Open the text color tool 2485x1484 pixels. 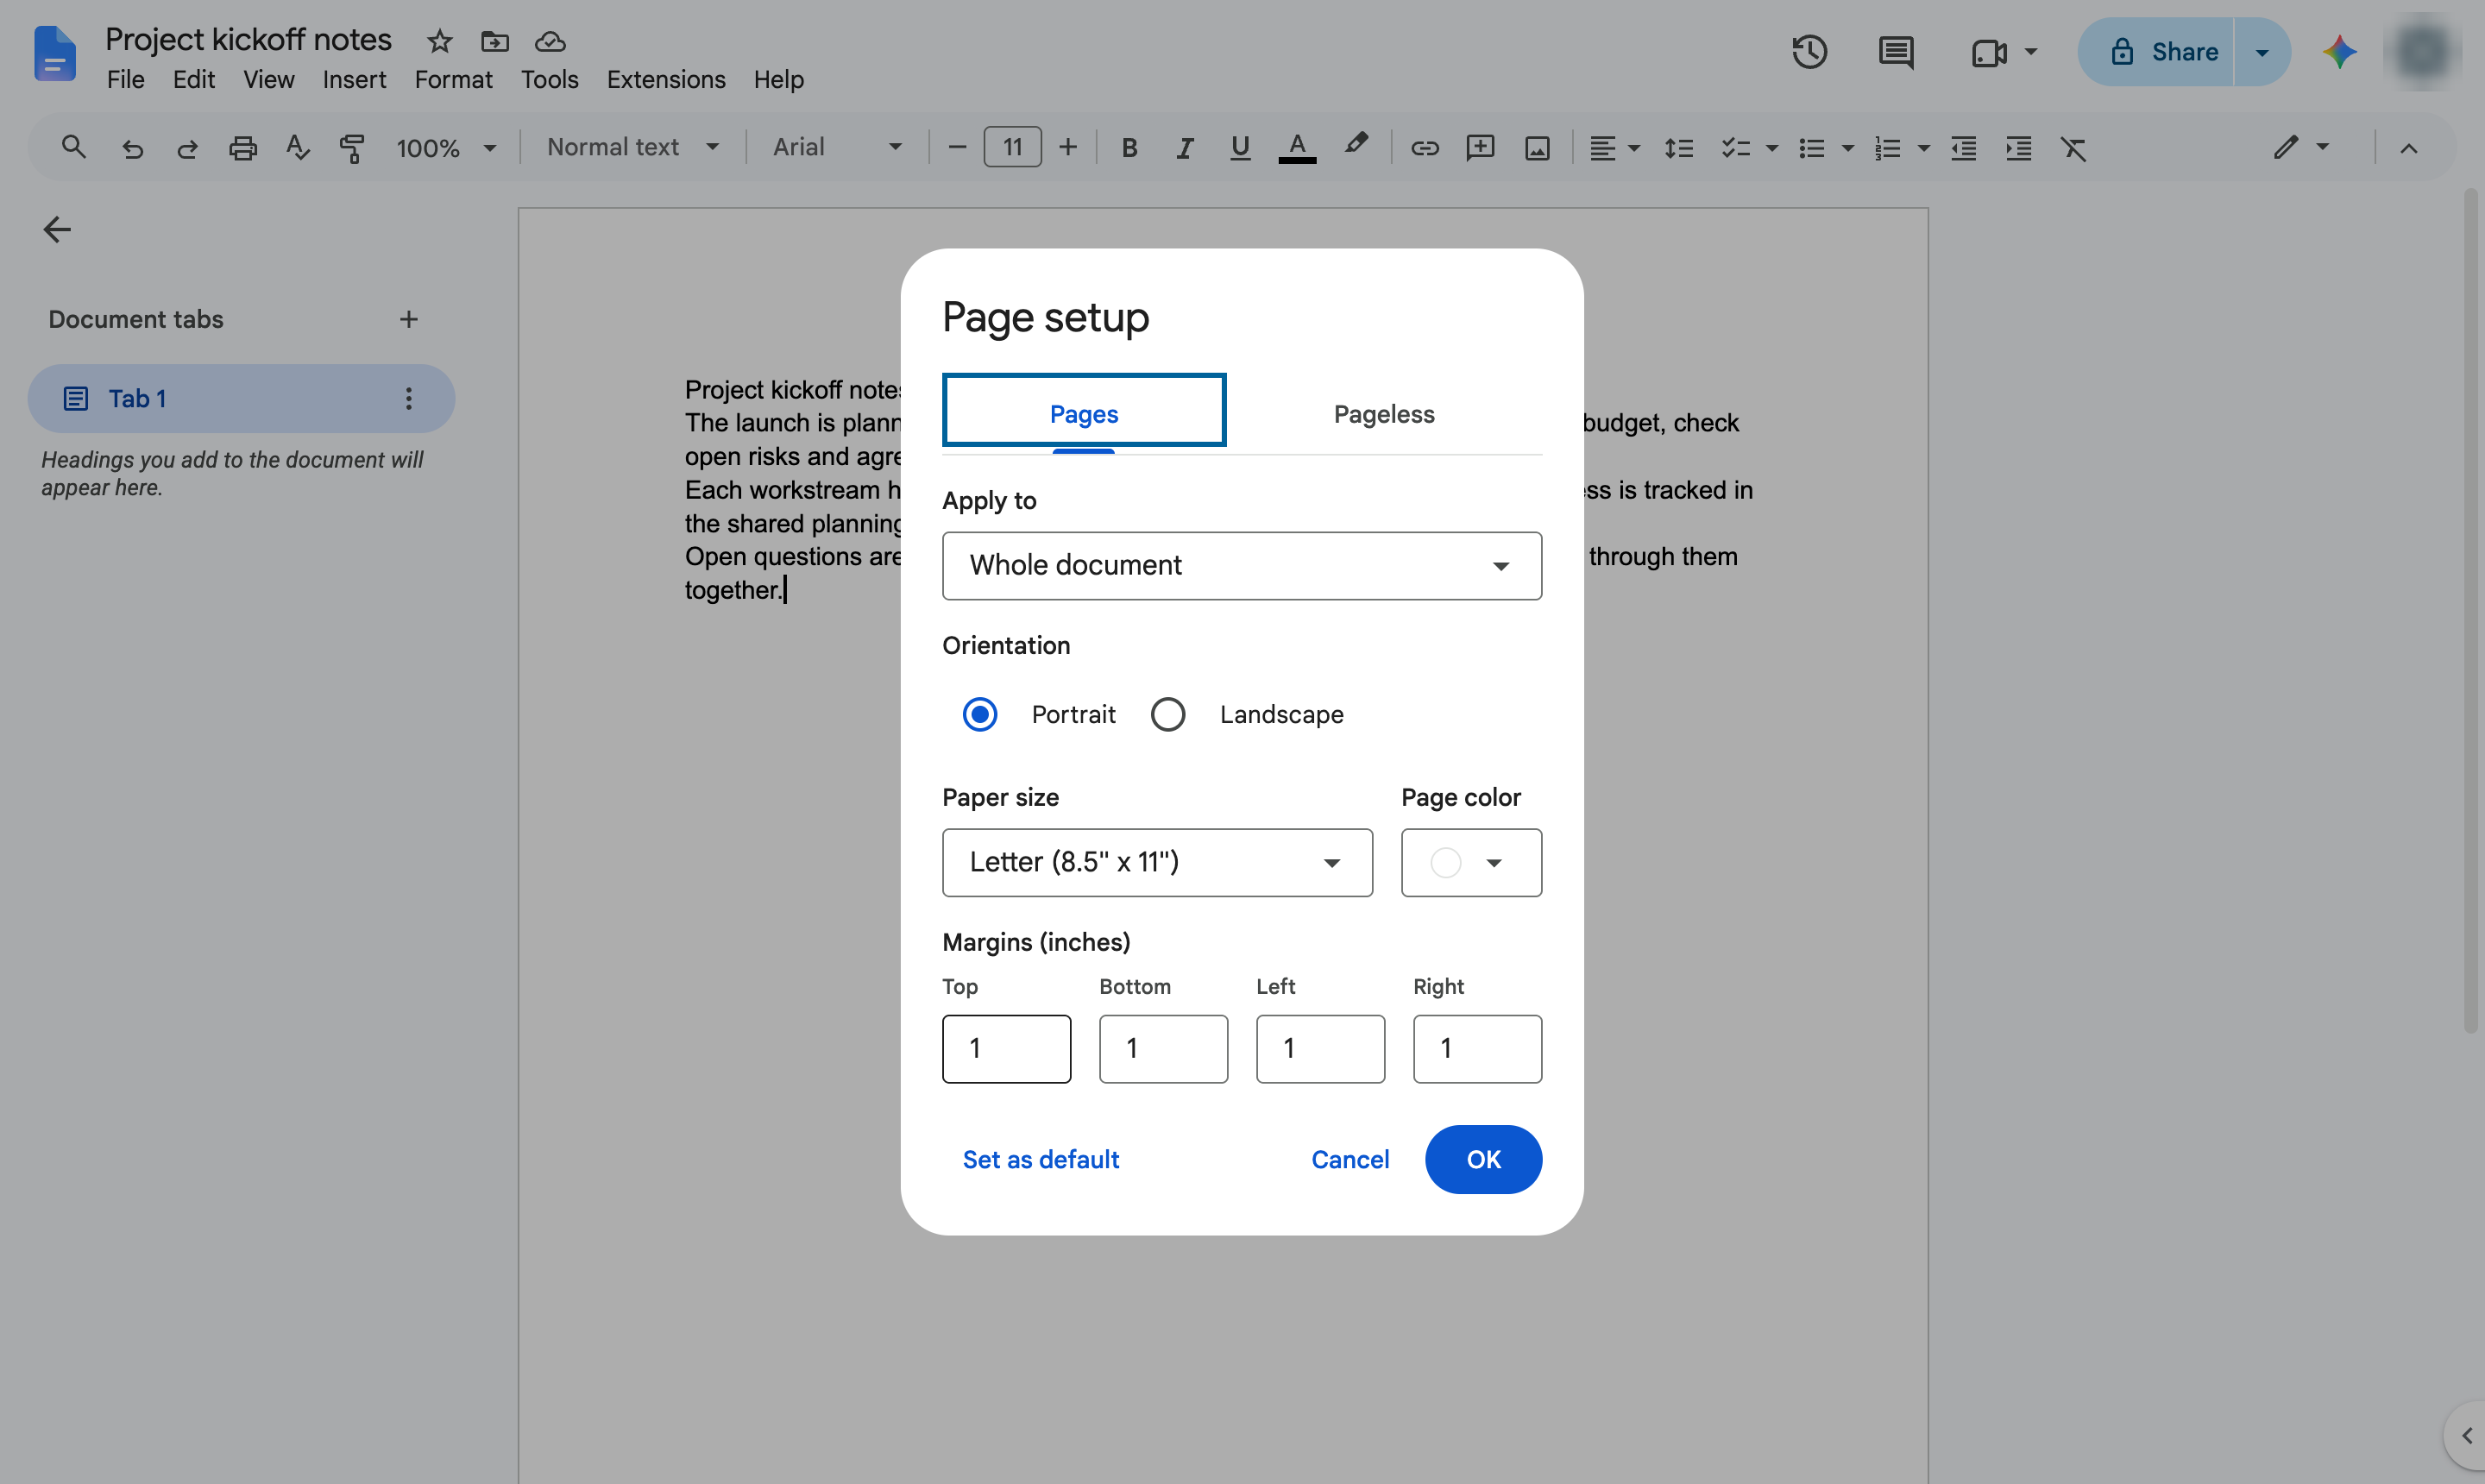coord(1297,148)
